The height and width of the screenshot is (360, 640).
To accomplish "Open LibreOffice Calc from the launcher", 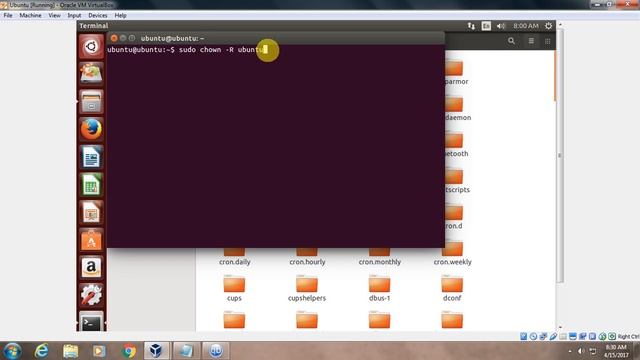I will click(91, 184).
